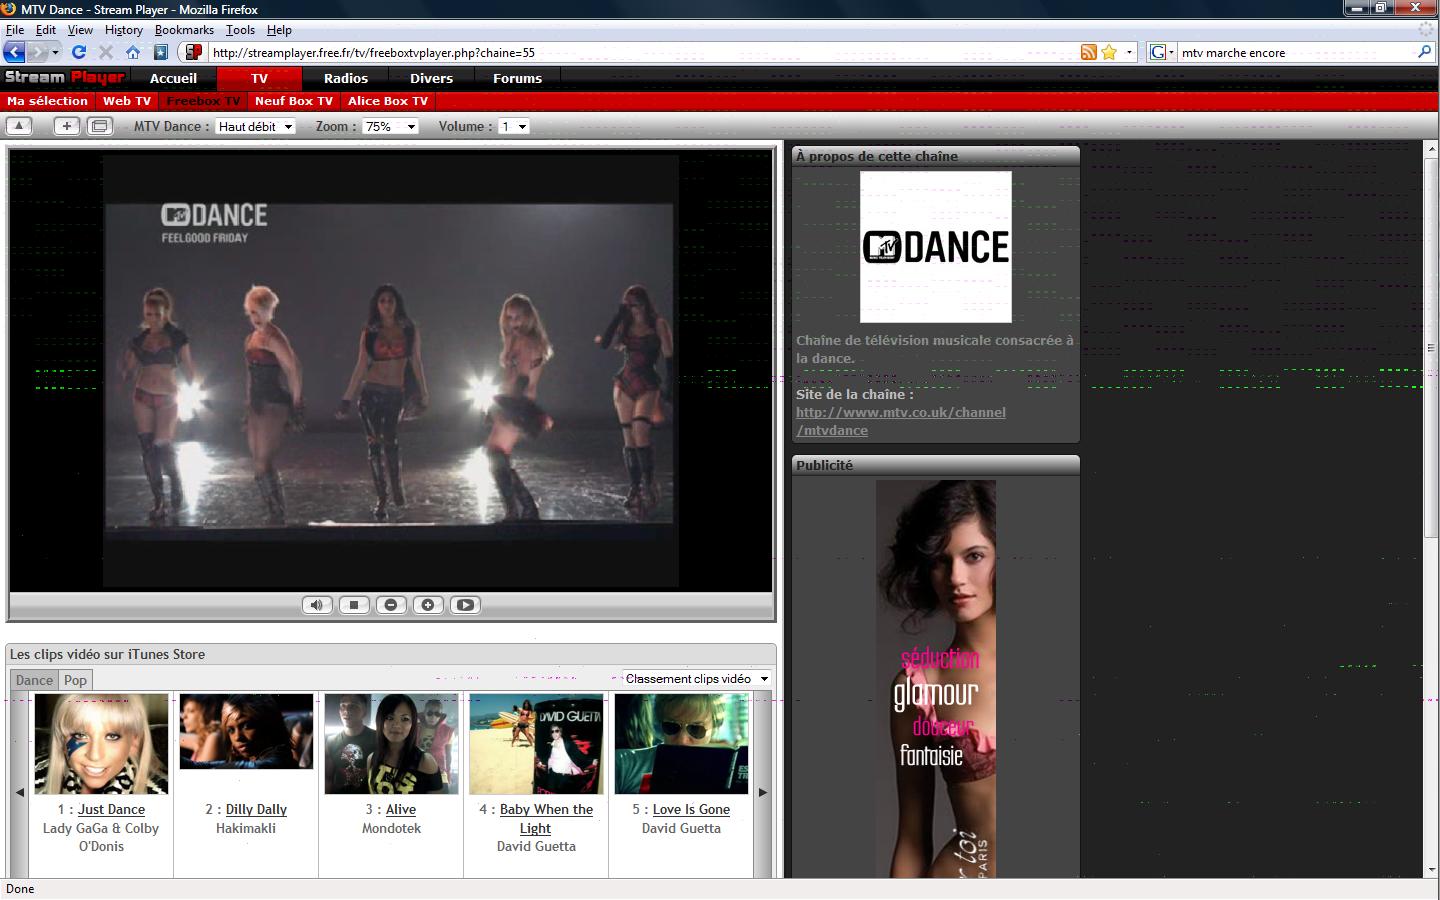Open the View menu
The width and height of the screenshot is (1440, 900).
point(80,30)
